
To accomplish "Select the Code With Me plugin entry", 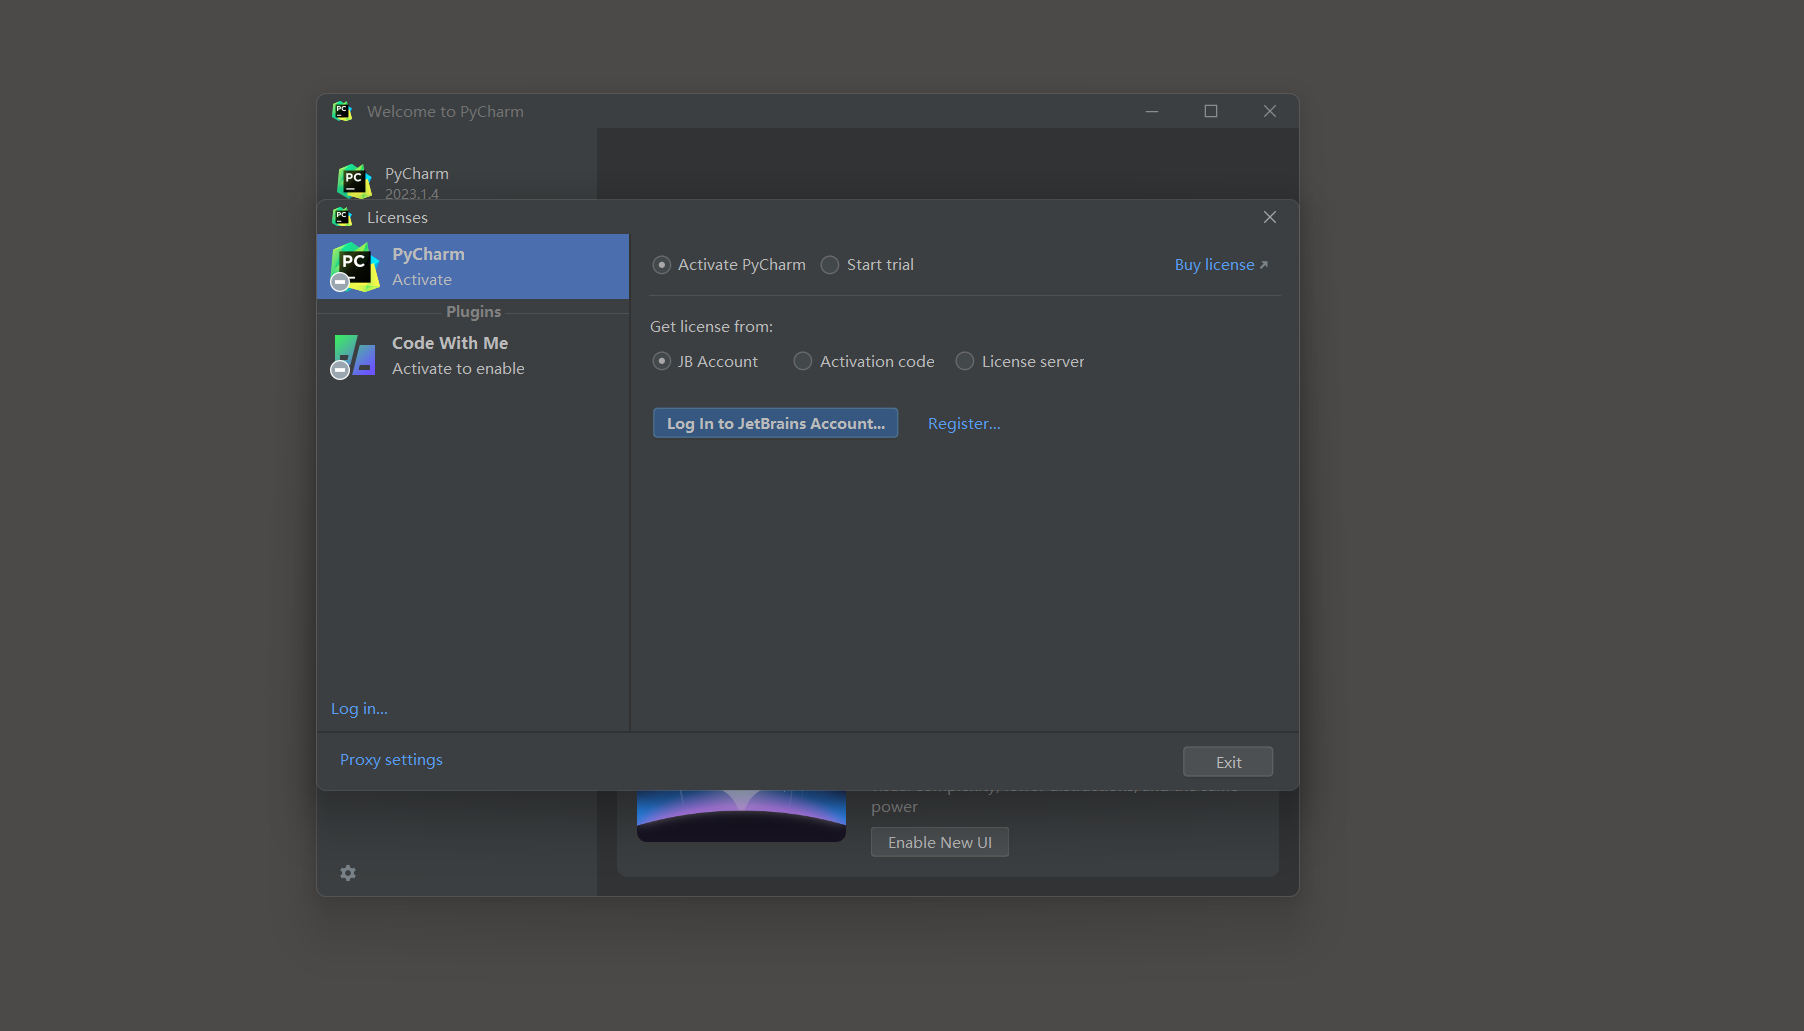I will pos(473,356).
